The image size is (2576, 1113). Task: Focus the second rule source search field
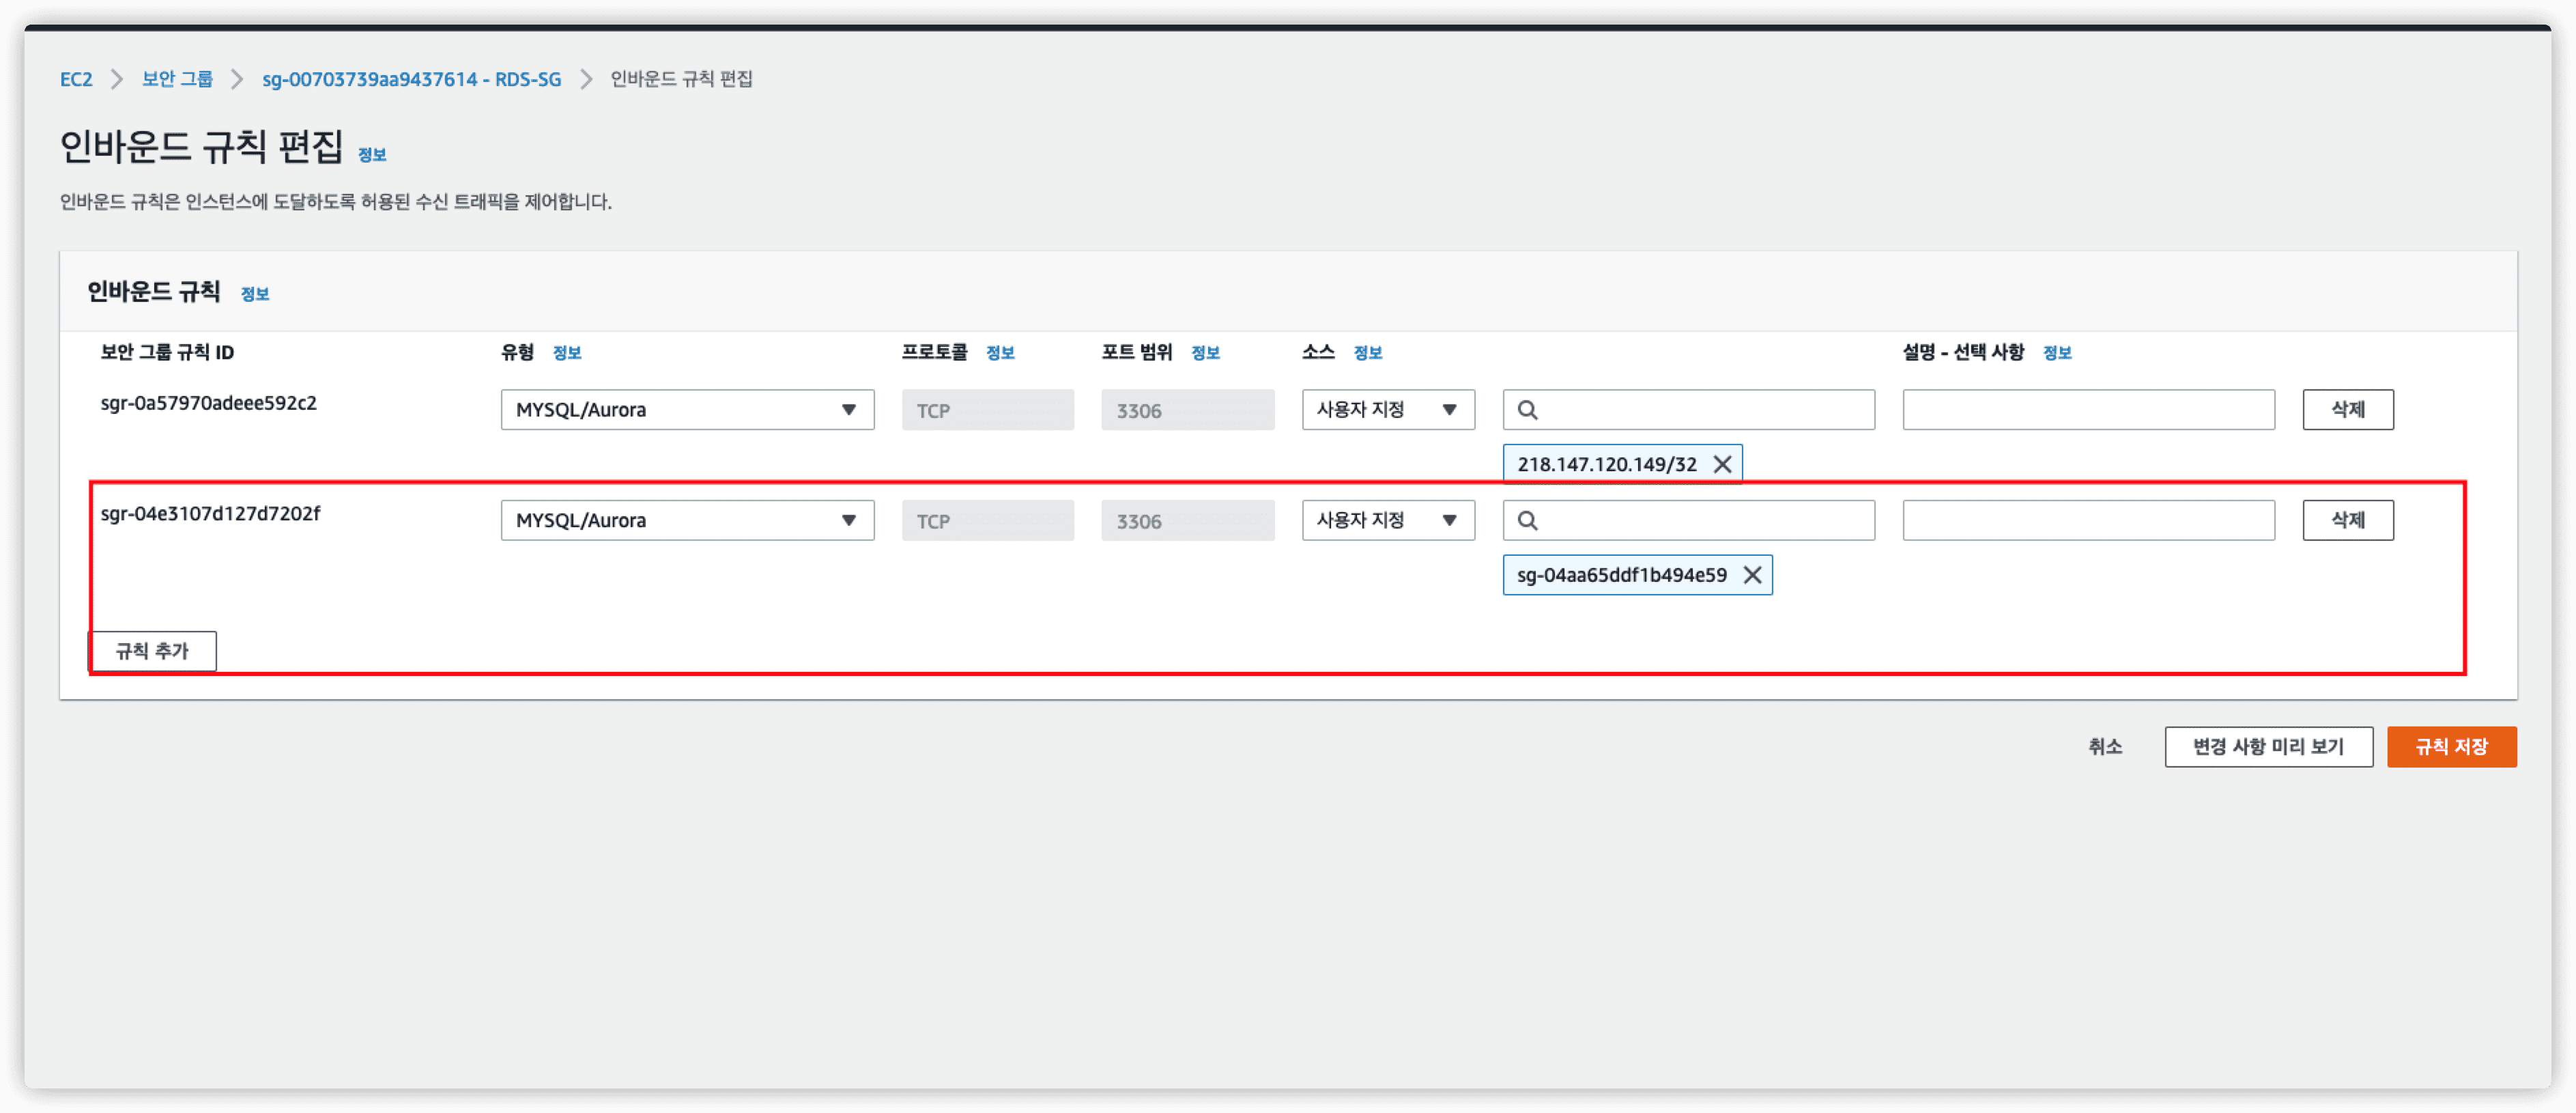coord(1688,520)
